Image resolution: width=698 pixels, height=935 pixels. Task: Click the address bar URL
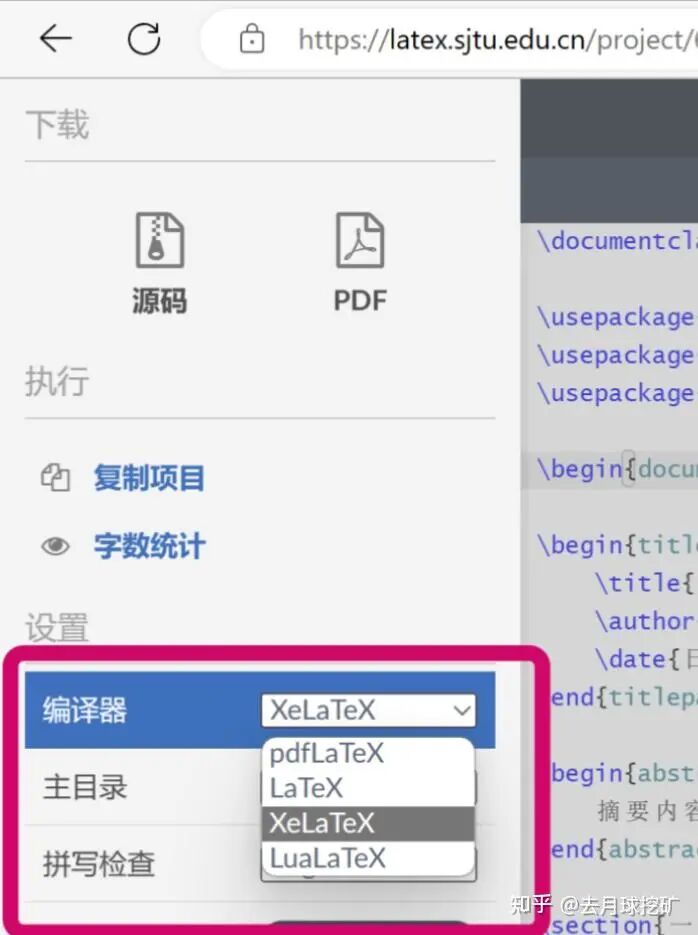pyautogui.click(x=498, y=40)
